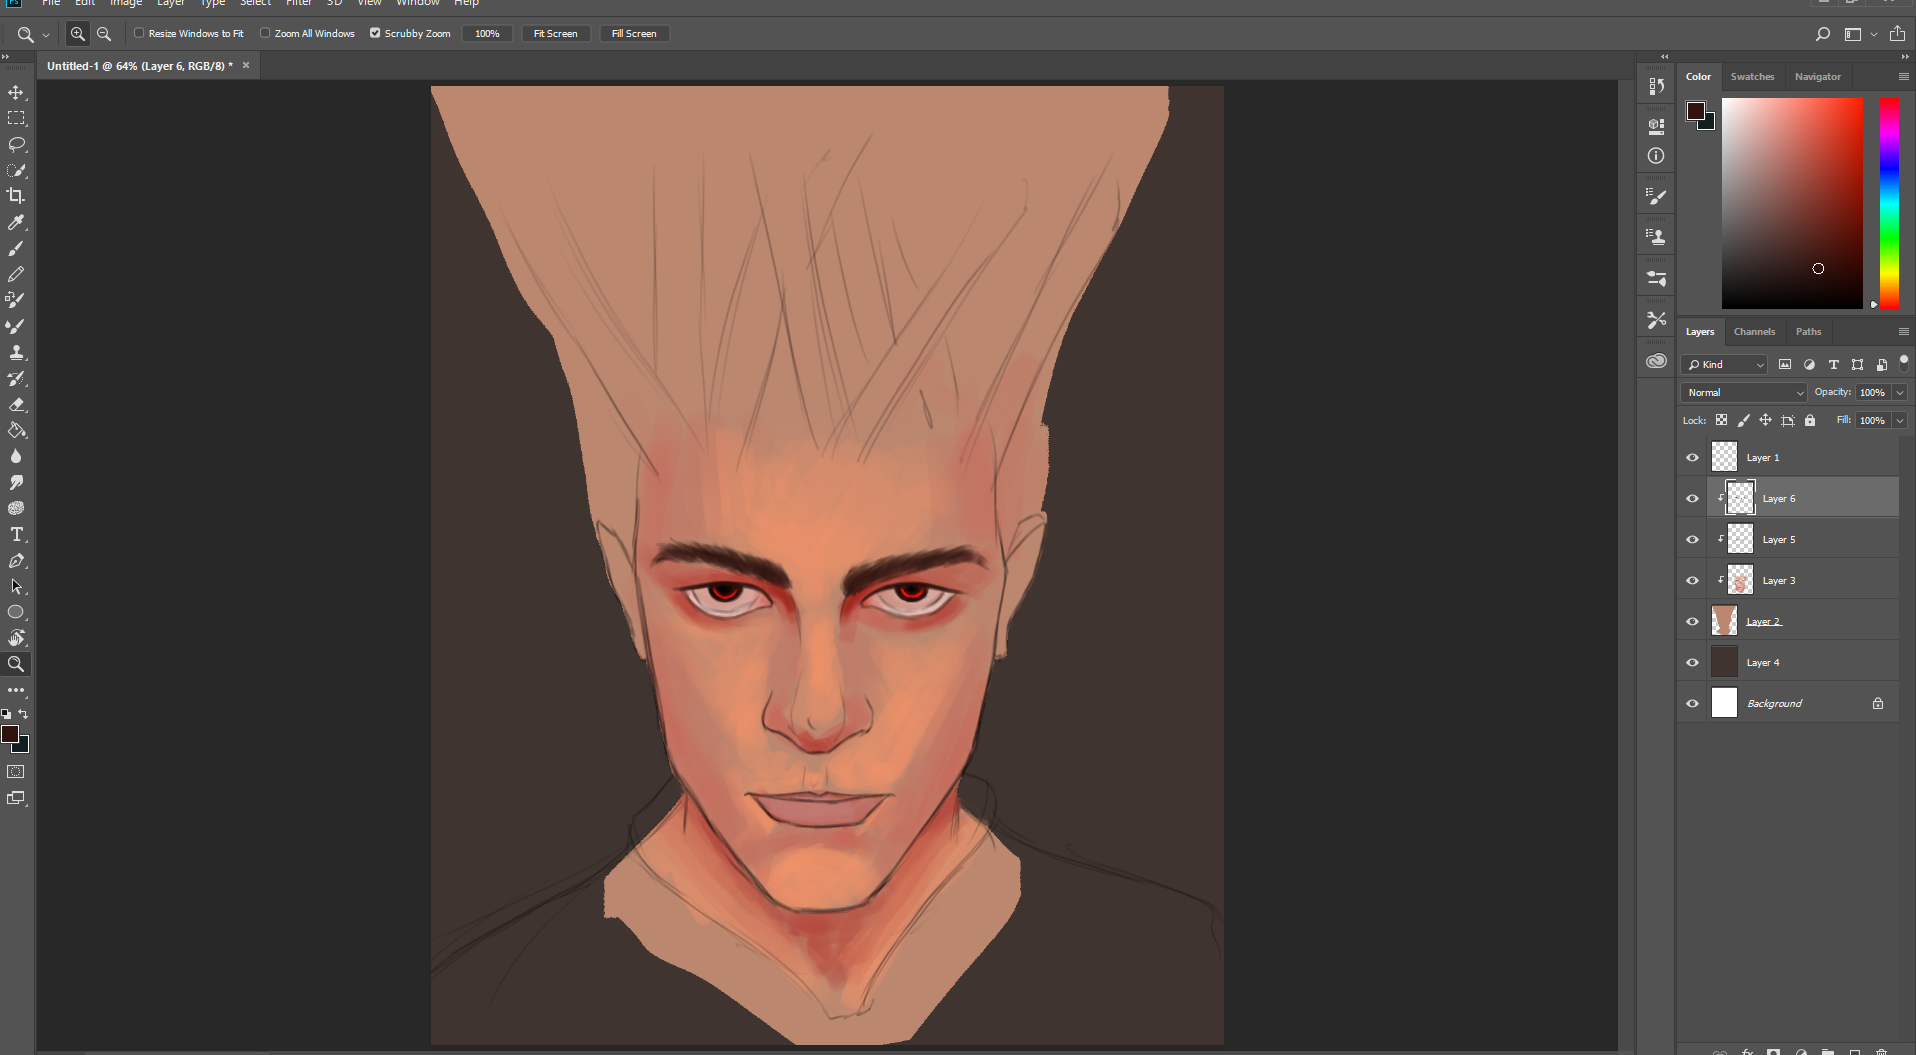
Task: Select the Ellipse shape tool
Action: pos(16,612)
